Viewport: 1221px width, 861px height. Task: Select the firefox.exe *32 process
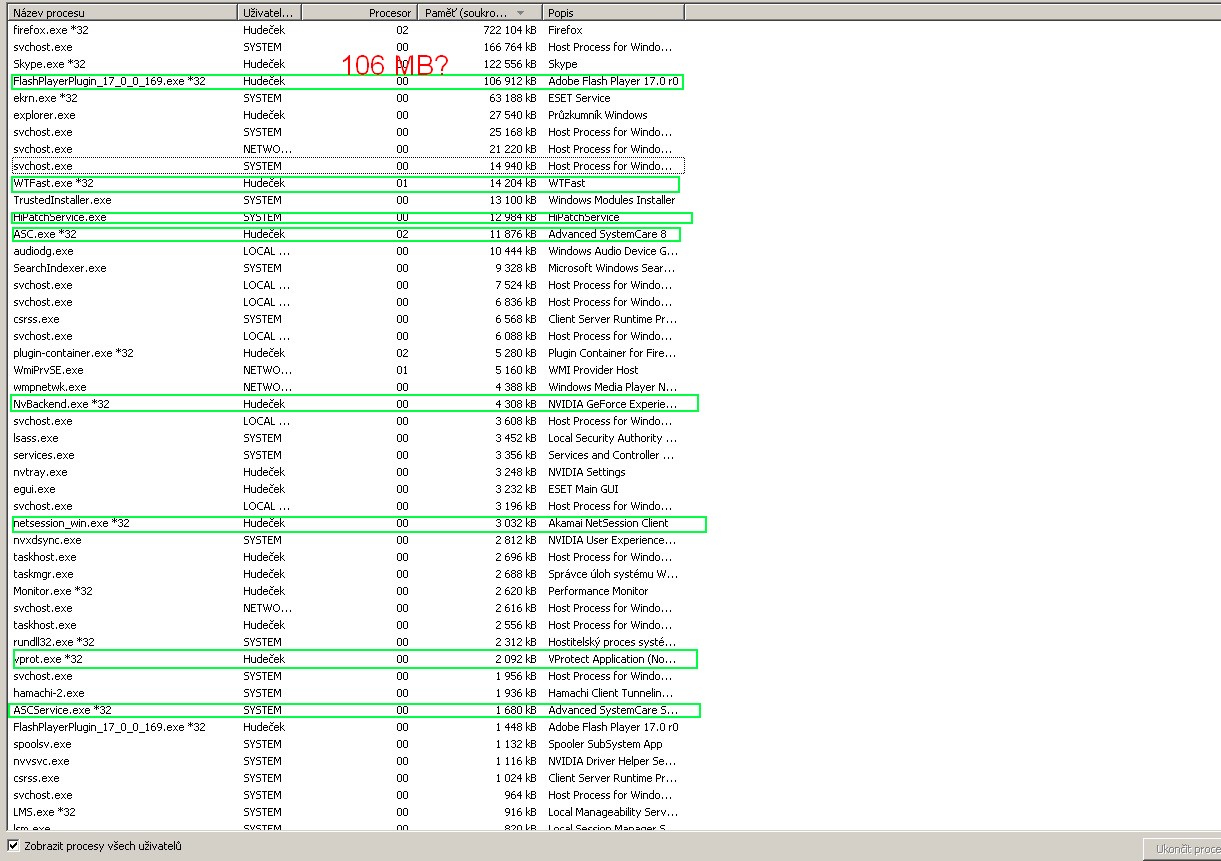click(x=347, y=30)
